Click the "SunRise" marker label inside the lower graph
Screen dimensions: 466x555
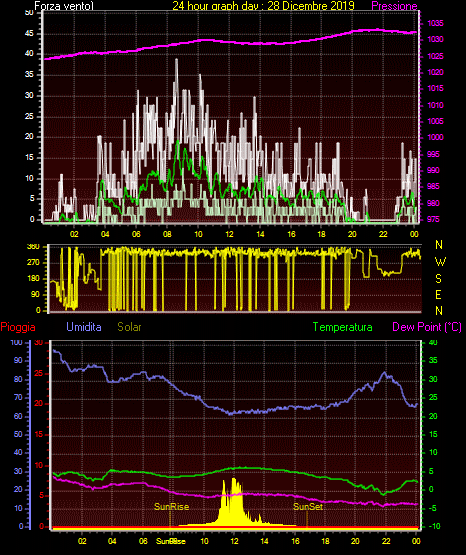(171, 507)
